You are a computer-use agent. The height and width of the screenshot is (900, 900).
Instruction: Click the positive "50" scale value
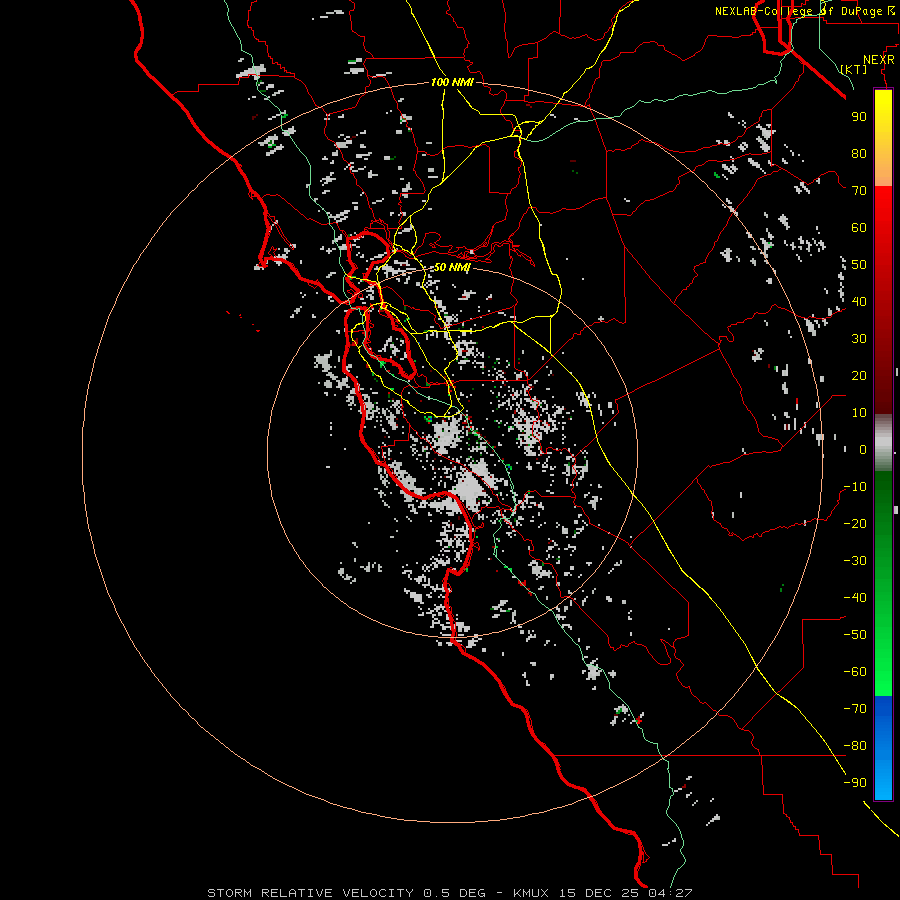click(x=859, y=265)
